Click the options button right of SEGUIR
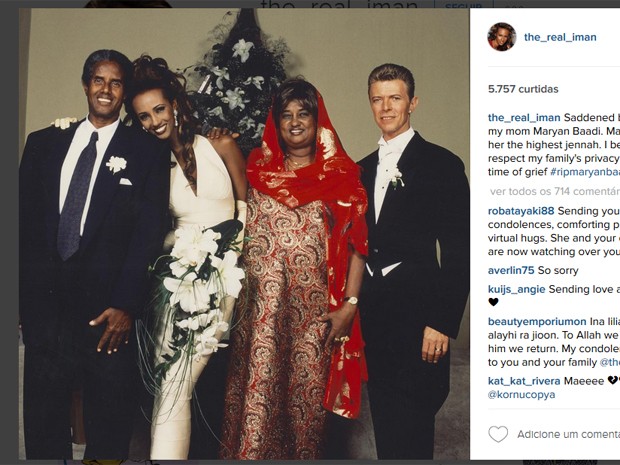This screenshot has height=465, width=620. coord(514,6)
